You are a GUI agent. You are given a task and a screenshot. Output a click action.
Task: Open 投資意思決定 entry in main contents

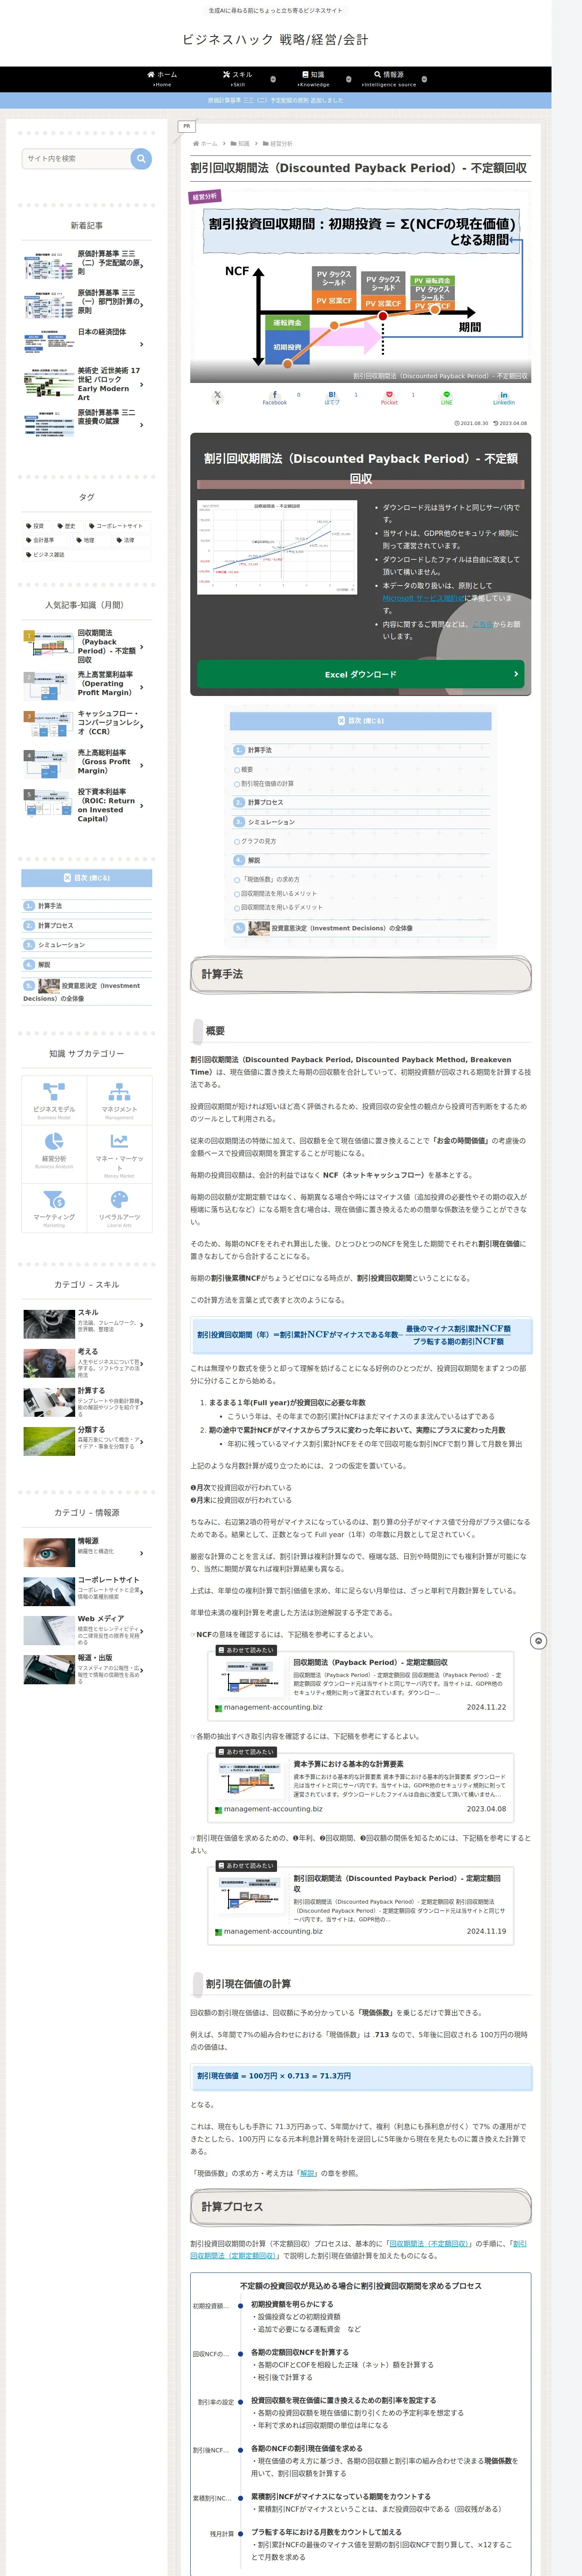click(x=342, y=928)
